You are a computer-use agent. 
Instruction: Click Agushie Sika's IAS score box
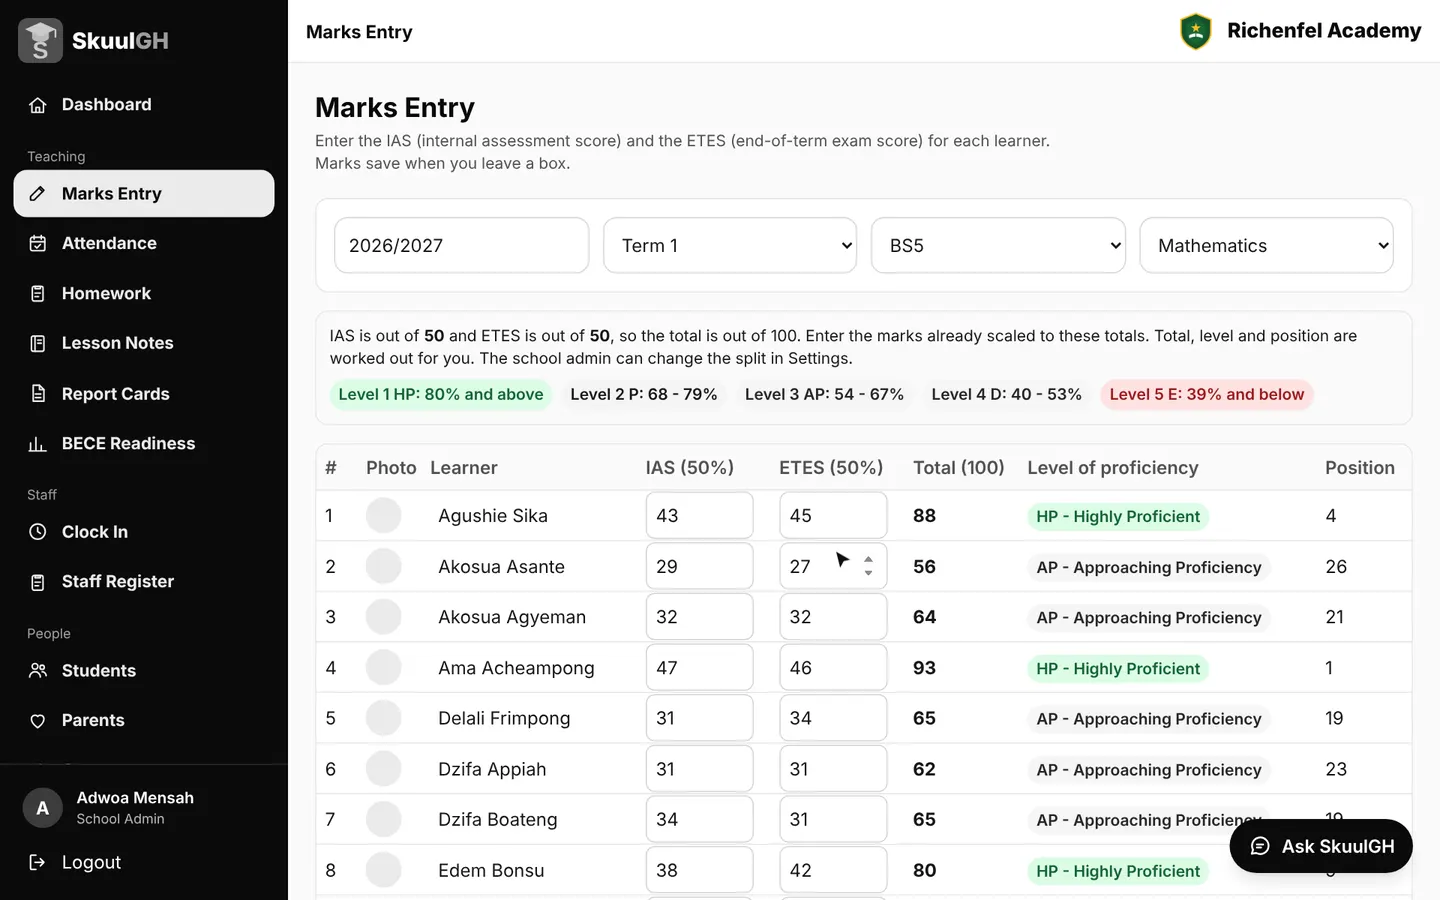point(699,516)
